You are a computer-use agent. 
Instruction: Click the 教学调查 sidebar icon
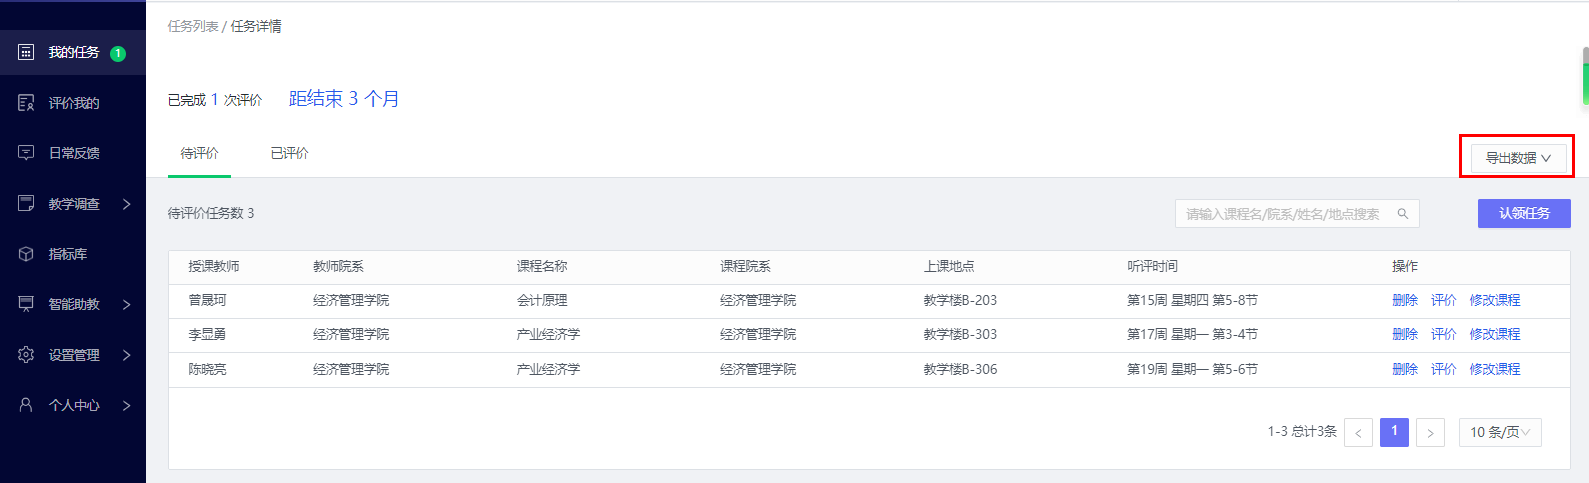pyautogui.click(x=27, y=203)
